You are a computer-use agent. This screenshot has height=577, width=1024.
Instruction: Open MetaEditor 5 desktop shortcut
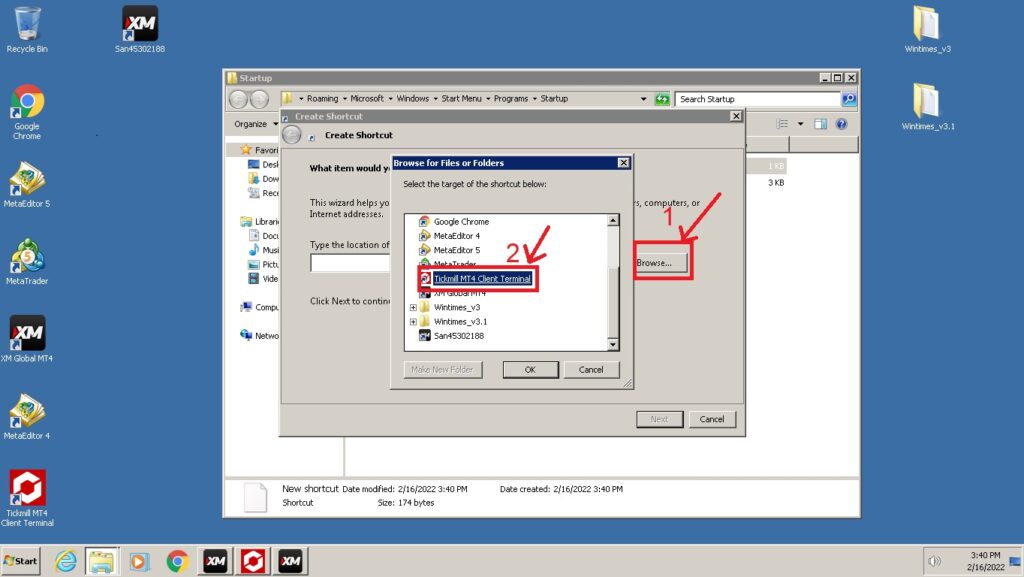(x=27, y=185)
